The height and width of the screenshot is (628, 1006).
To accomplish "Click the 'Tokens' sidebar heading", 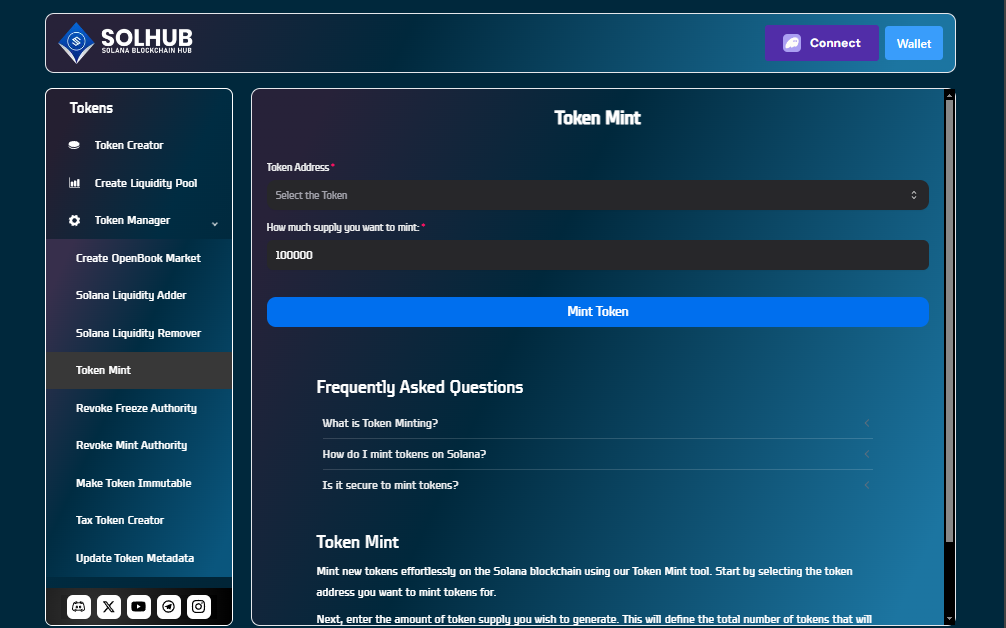I will coord(91,108).
